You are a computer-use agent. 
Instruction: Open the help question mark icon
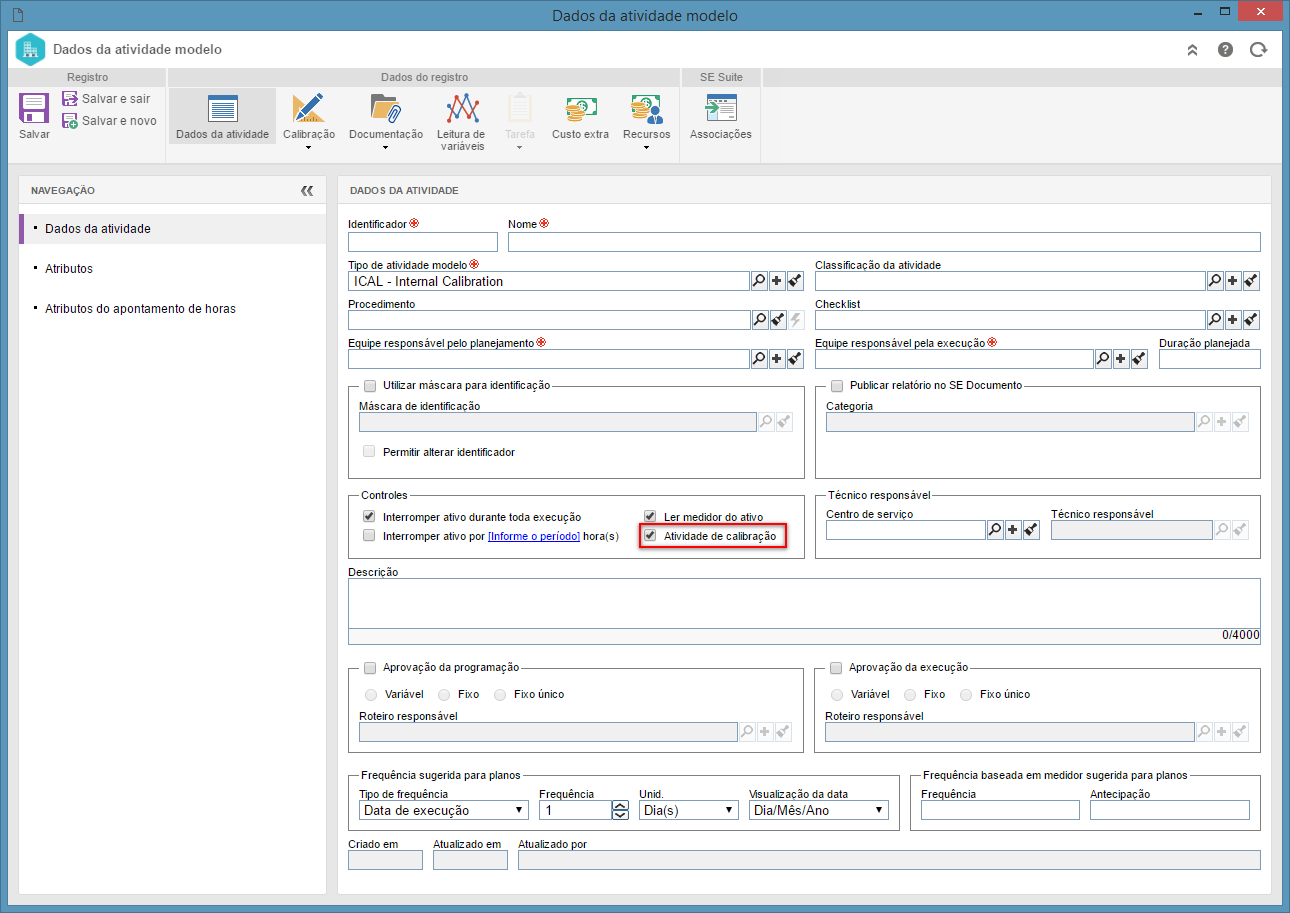[x=1225, y=50]
